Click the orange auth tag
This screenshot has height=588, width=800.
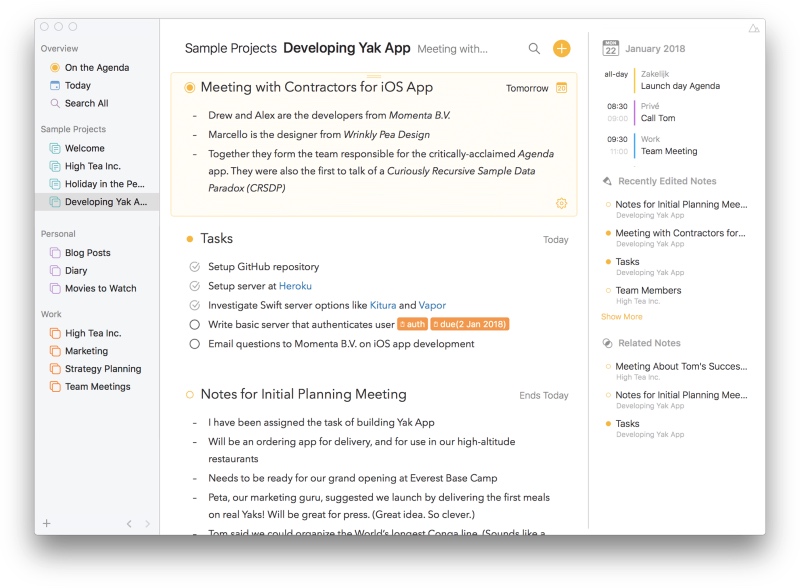pyautogui.click(x=412, y=325)
